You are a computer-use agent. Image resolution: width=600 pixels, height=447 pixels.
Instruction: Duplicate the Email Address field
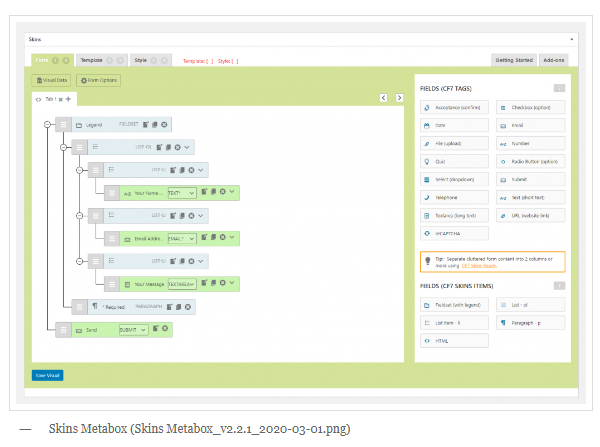pos(213,238)
